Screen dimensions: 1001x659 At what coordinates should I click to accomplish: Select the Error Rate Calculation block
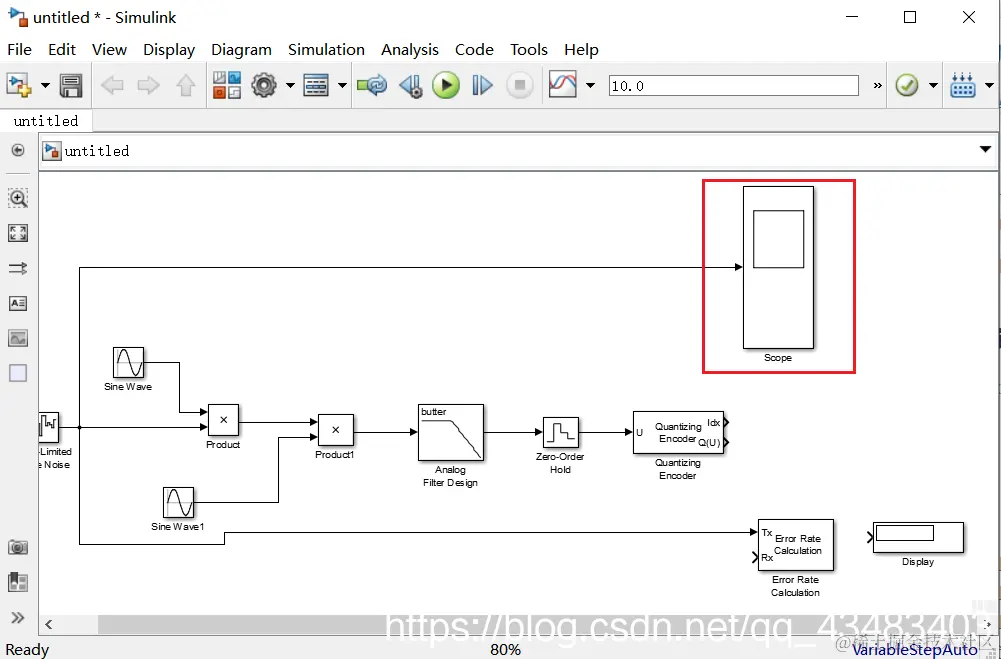[x=795, y=545]
